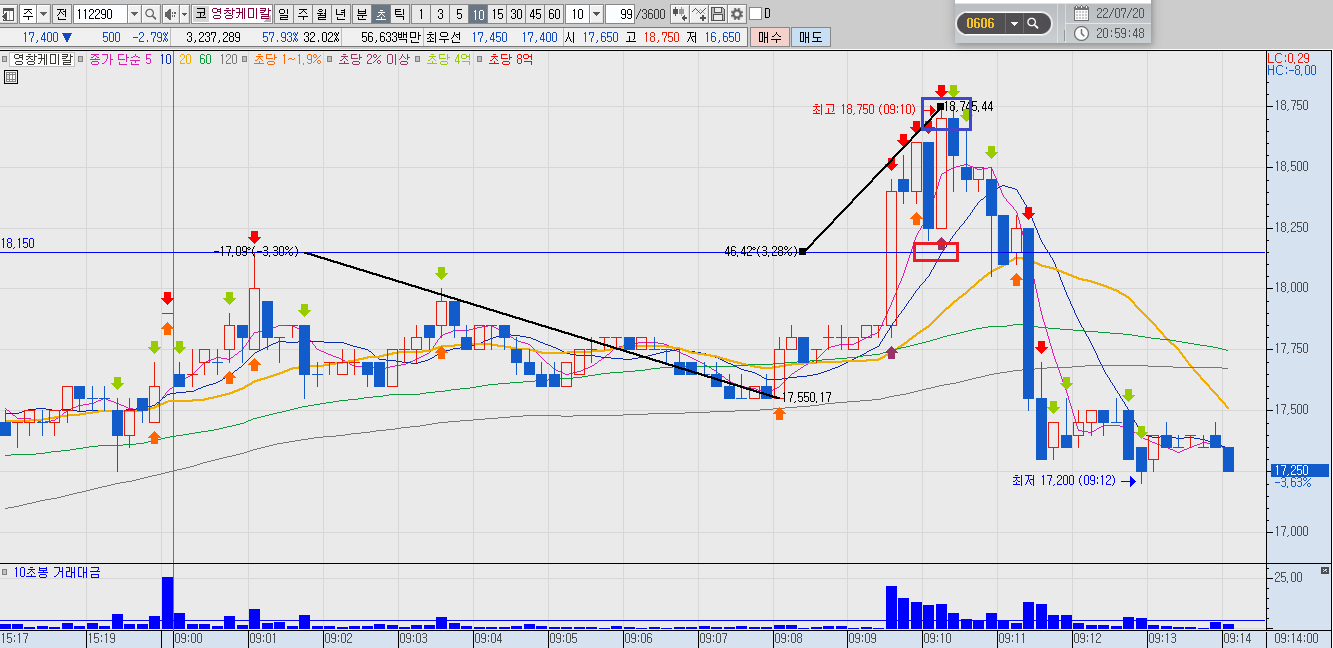Screen dimensions: 1333x648
Task: Click the speaker sound icon
Action: (170, 14)
